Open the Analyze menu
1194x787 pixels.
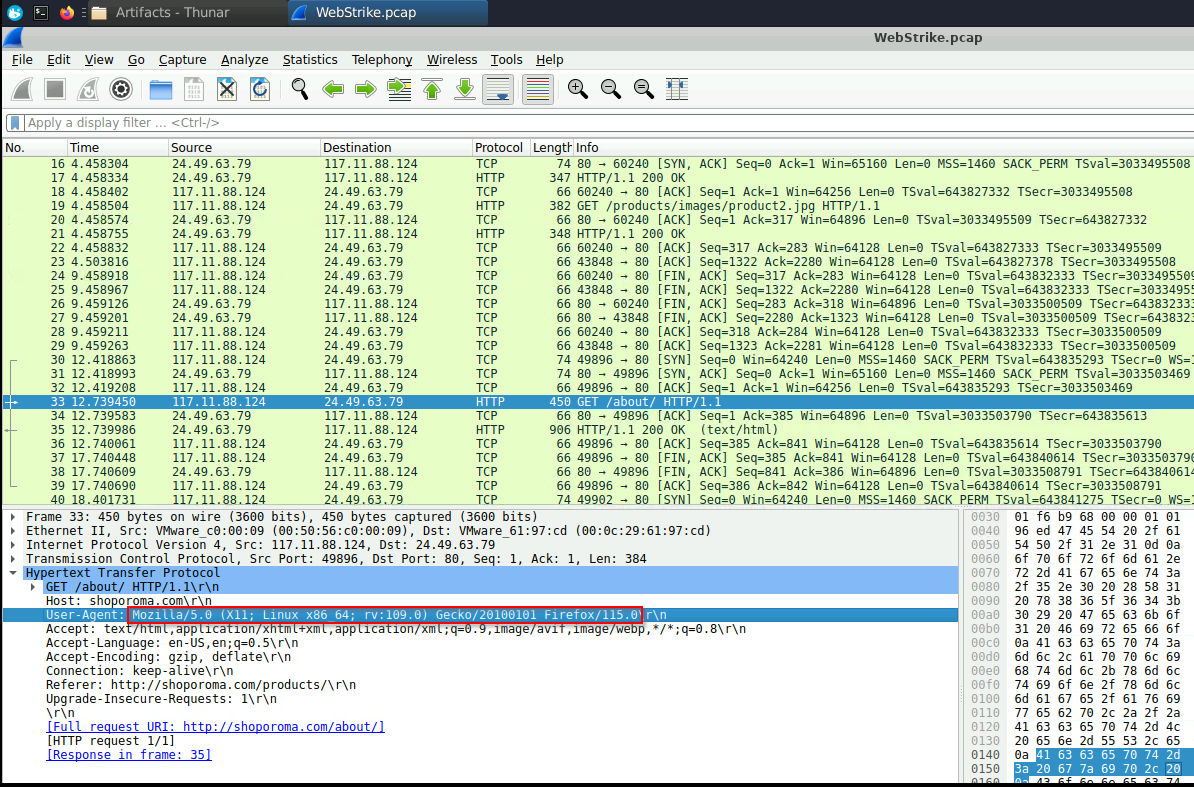coord(244,60)
